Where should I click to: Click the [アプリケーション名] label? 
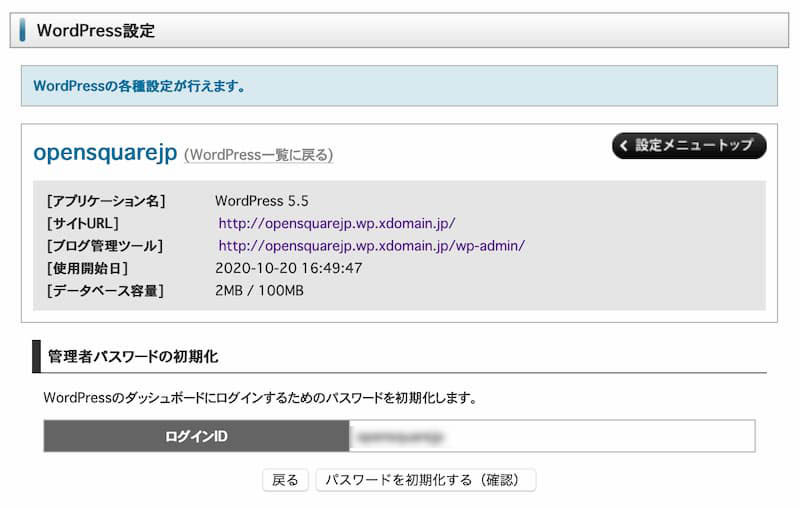tap(106, 201)
